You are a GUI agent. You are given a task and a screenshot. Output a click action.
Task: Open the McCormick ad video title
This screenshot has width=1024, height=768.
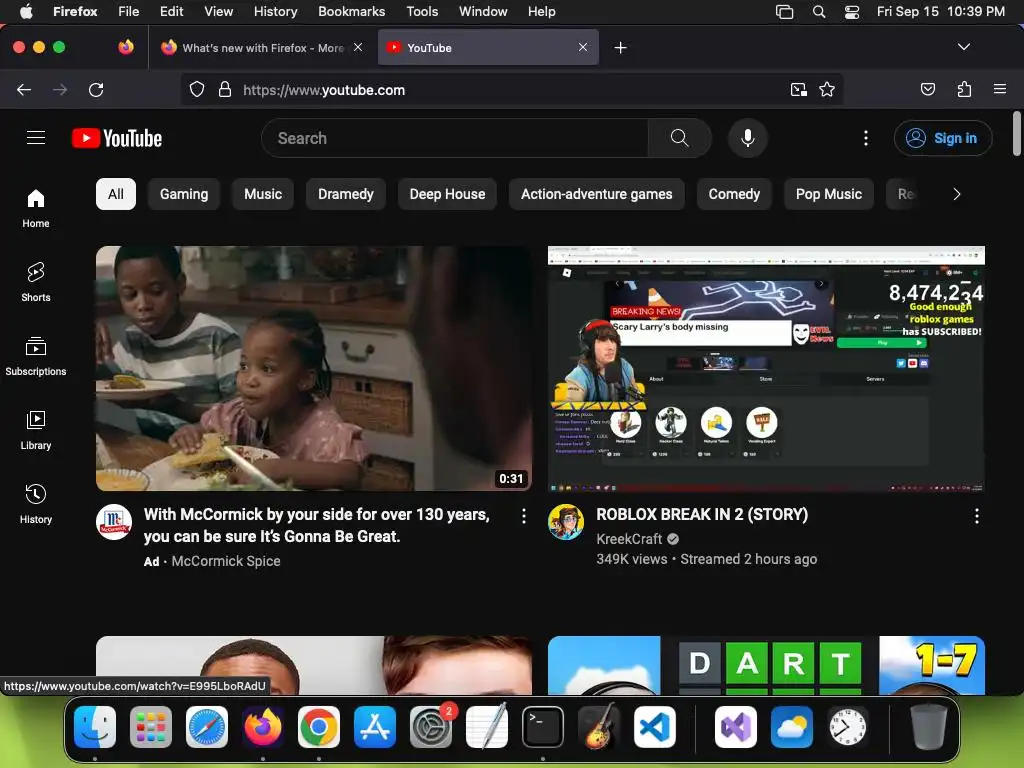pos(317,525)
